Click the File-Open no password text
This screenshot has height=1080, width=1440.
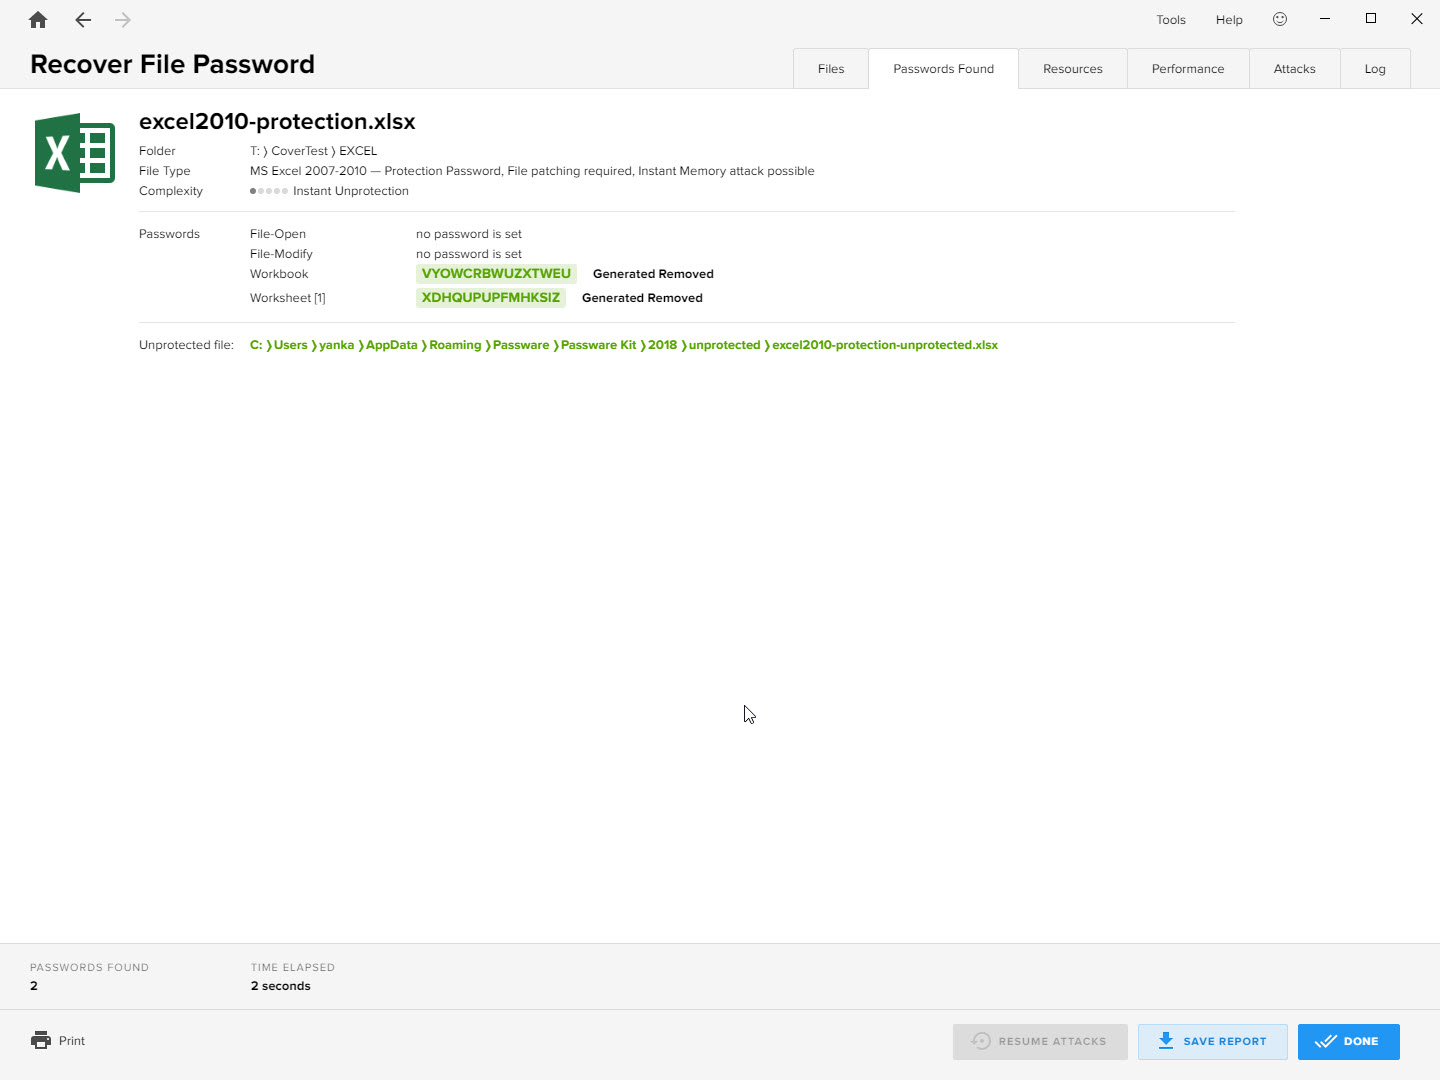pyautogui.click(x=469, y=234)
